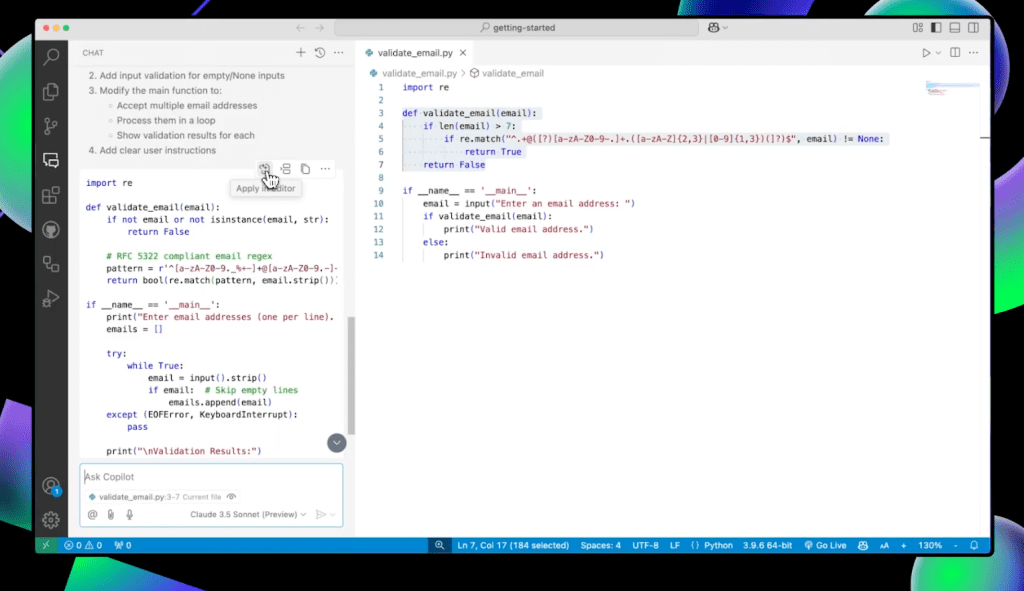
Task: Open Copilot status icon in status bar
Action: click(863, 545)
